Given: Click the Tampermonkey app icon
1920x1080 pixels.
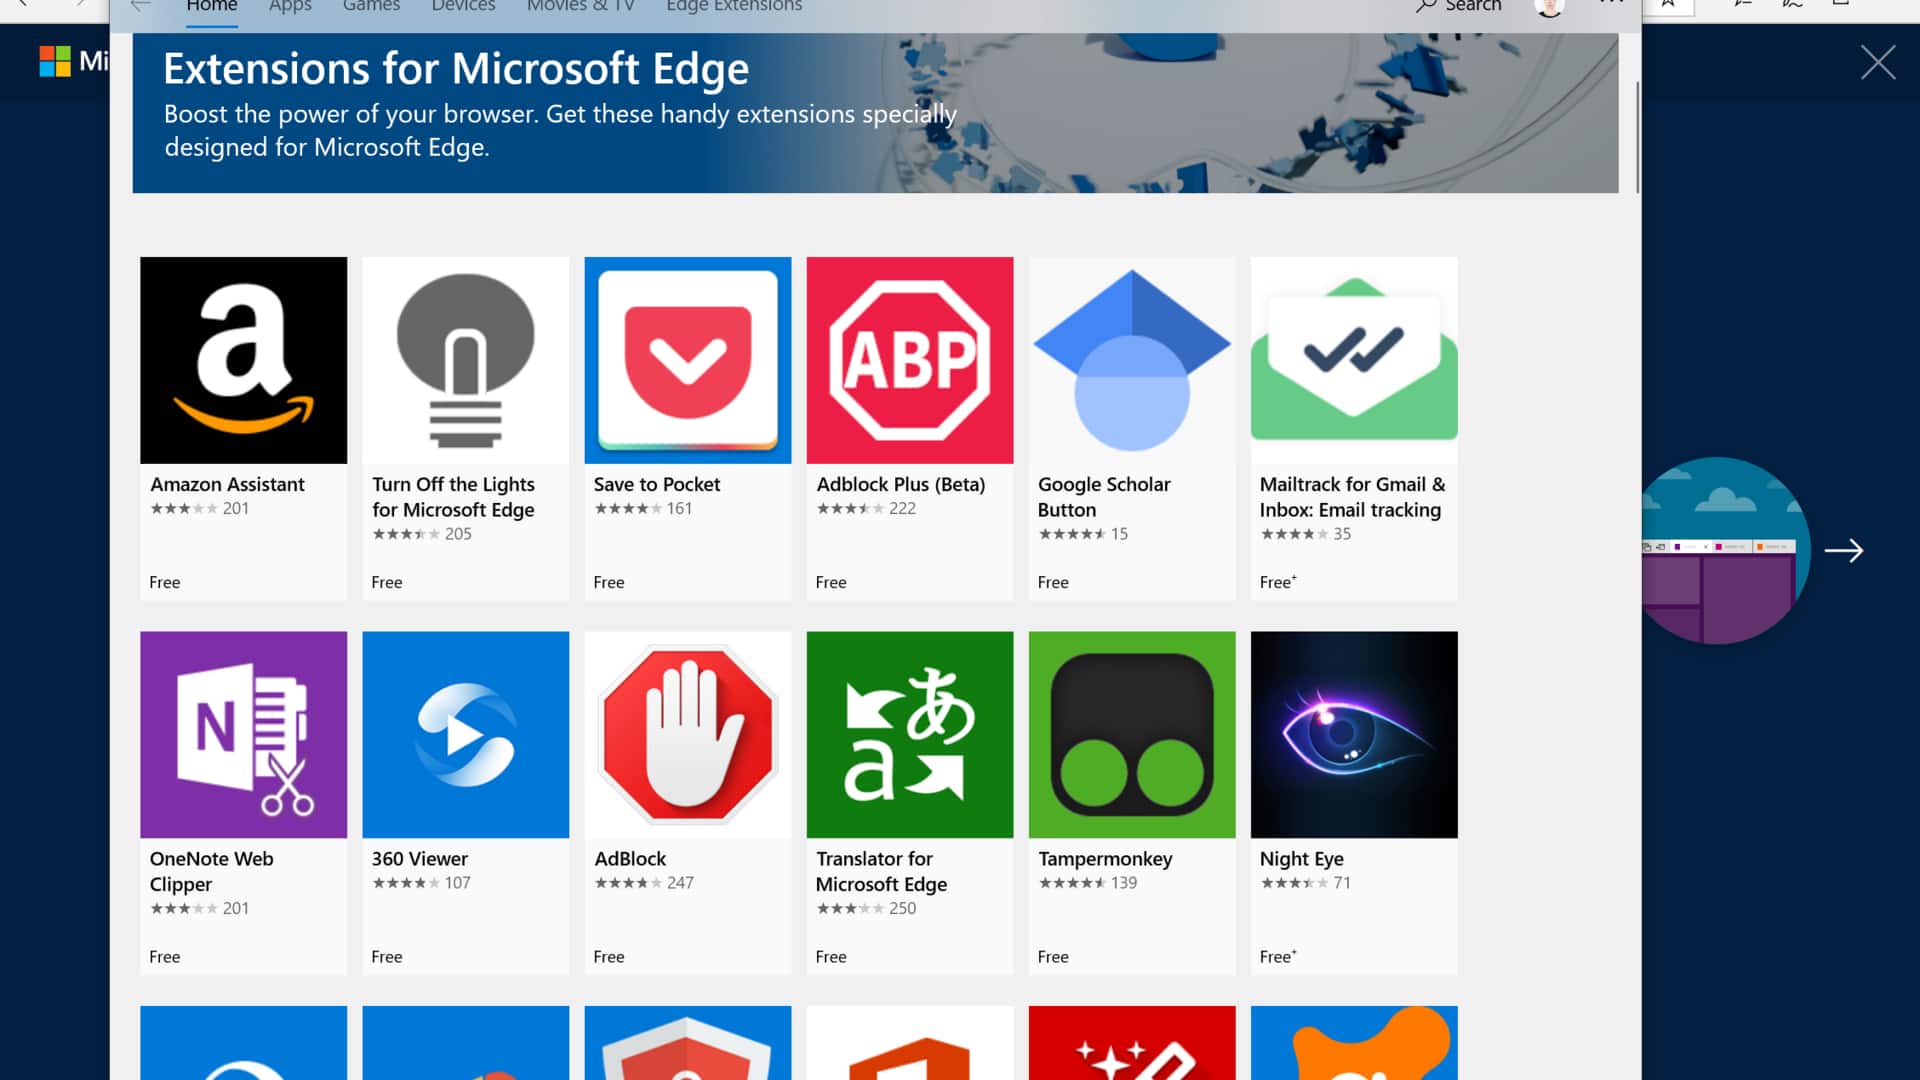Looking at the screenshot, I should [x=1131, y=734].
